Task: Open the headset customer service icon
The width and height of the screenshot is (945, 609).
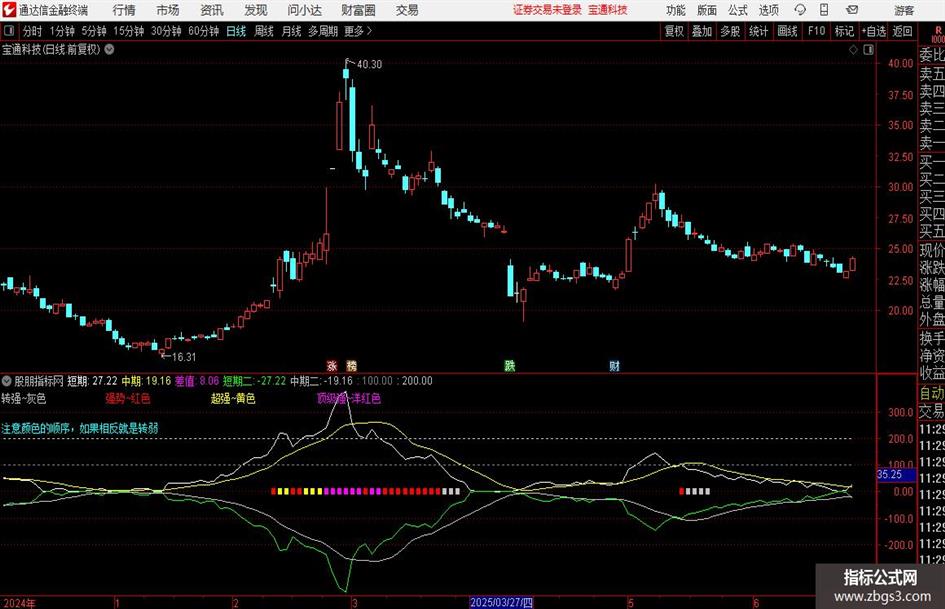Action: coord(800,10)
